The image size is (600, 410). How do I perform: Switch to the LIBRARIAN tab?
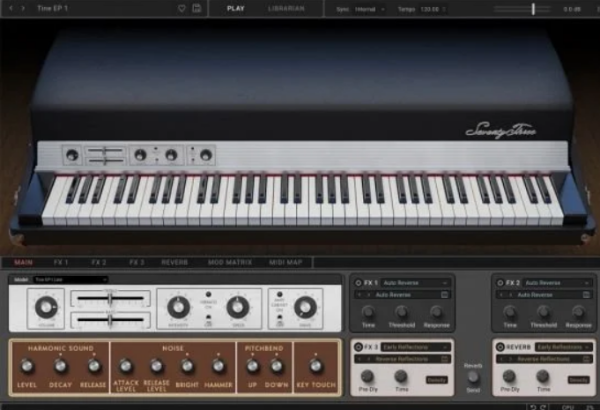(286, 8)
